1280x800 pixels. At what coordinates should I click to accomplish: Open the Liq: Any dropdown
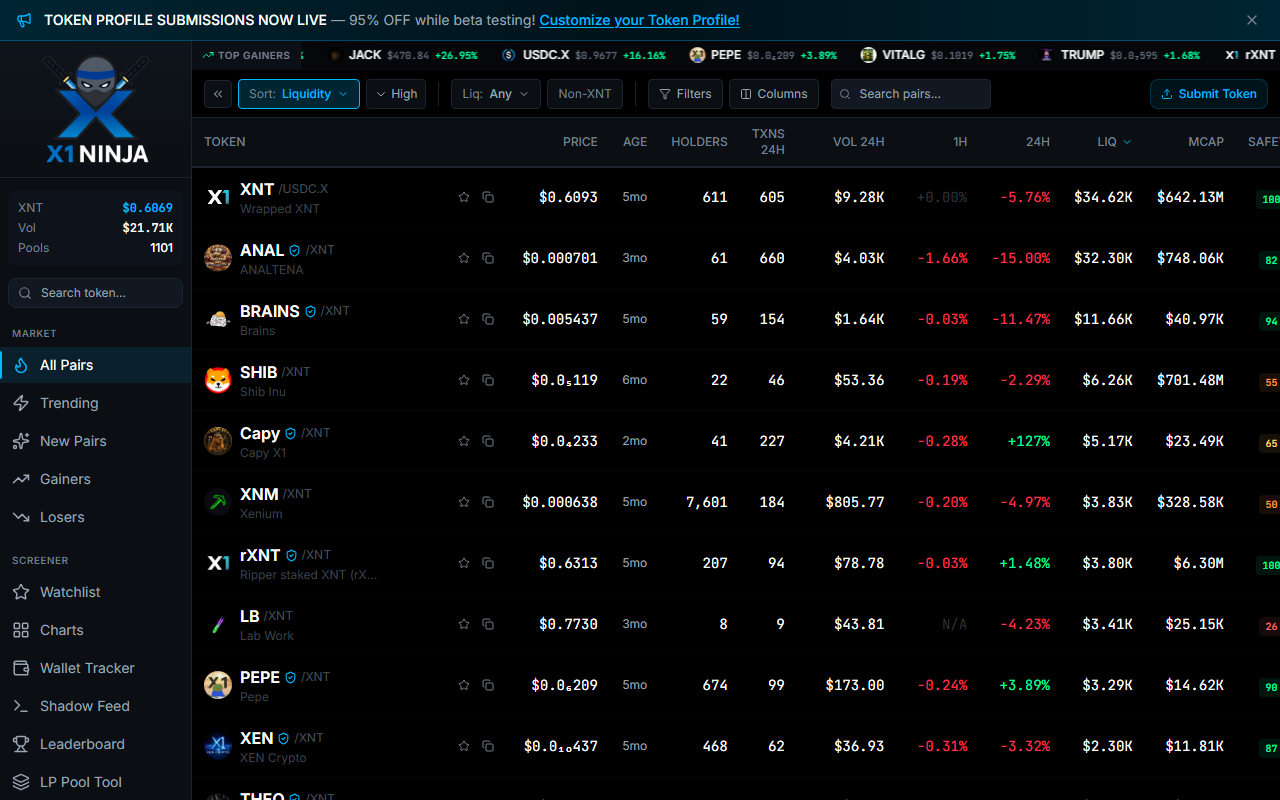[496, 94]
